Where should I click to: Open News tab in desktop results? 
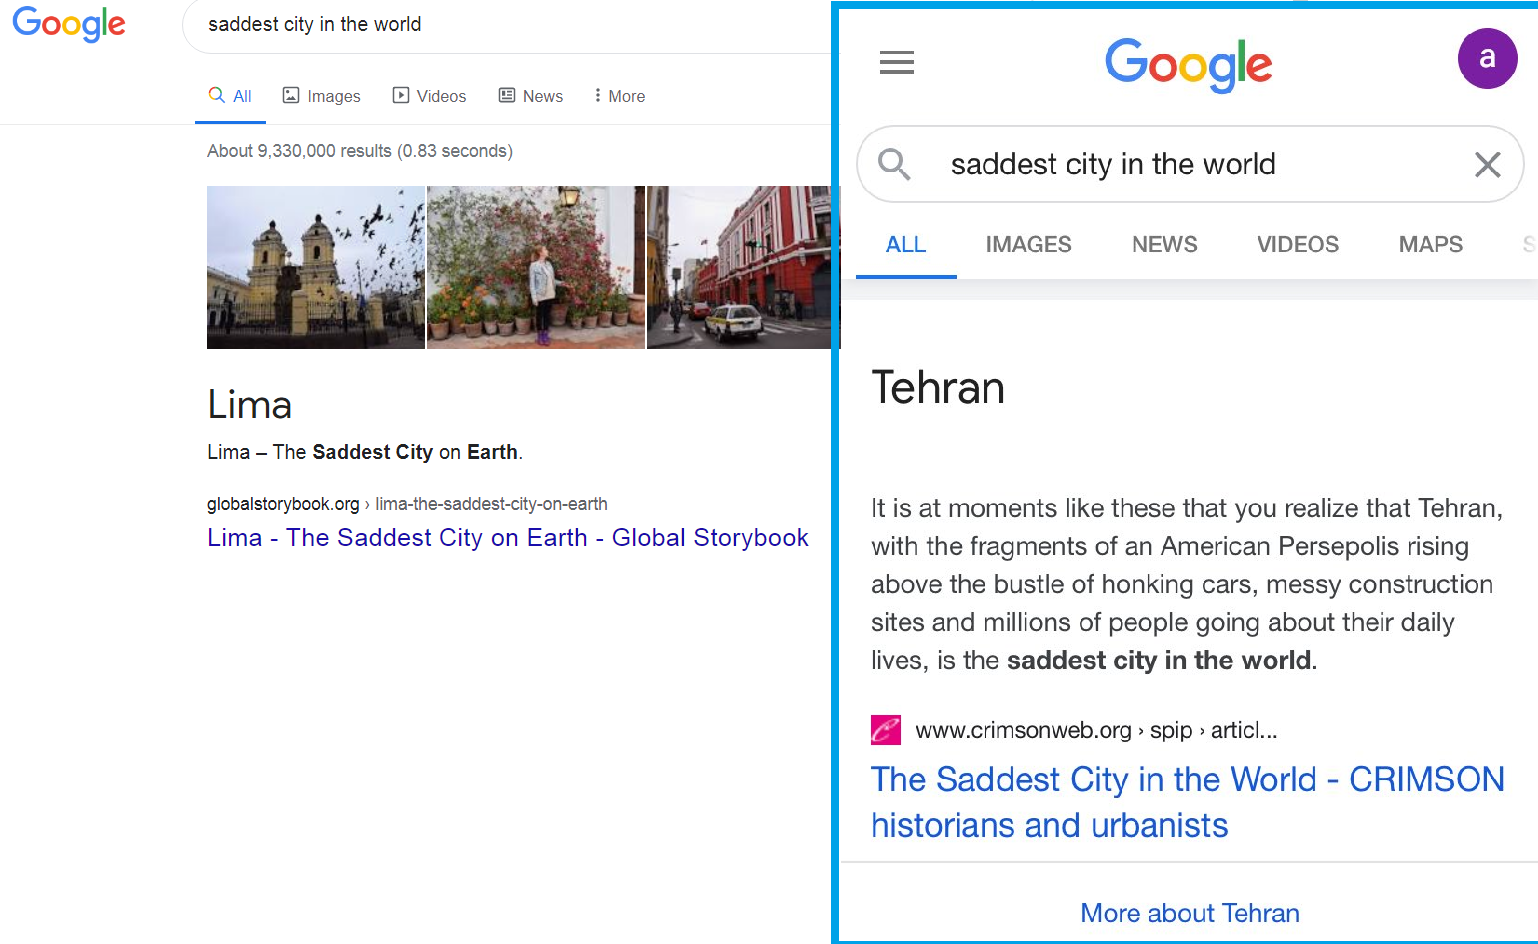point(531,96)
